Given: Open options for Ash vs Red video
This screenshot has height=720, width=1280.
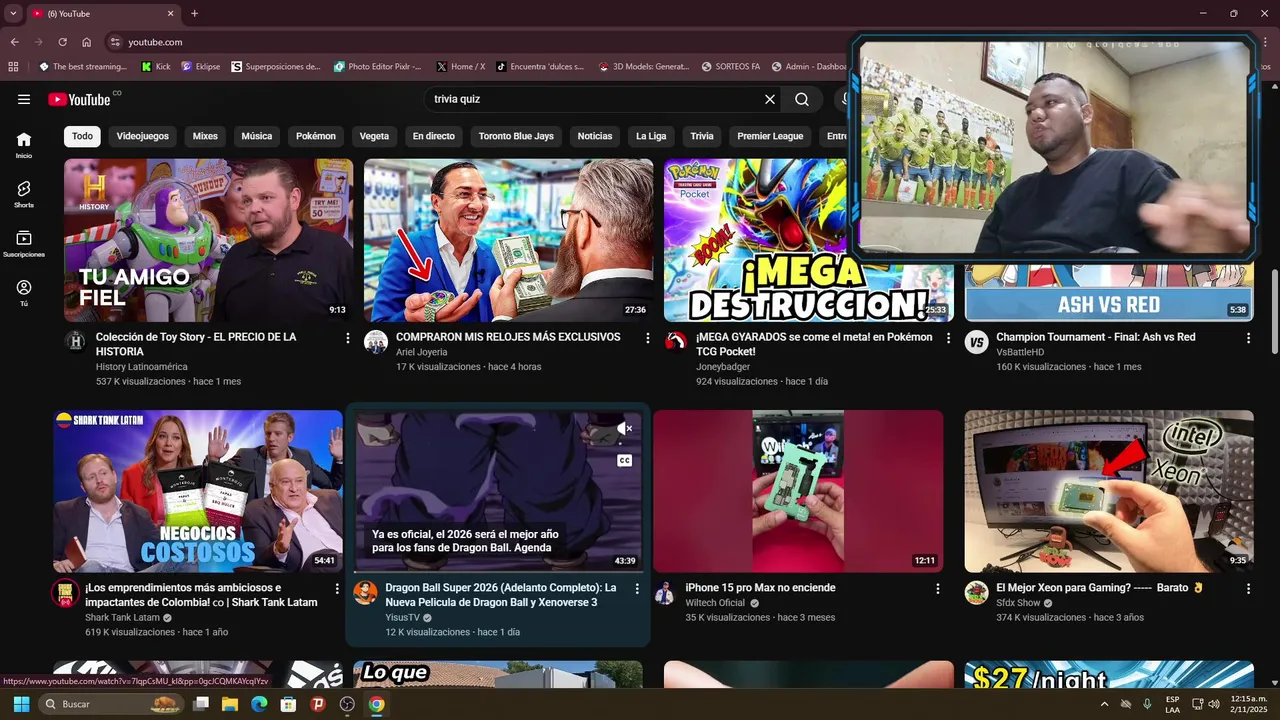Looking at the screenshot, I should [x=1248, y=338].
